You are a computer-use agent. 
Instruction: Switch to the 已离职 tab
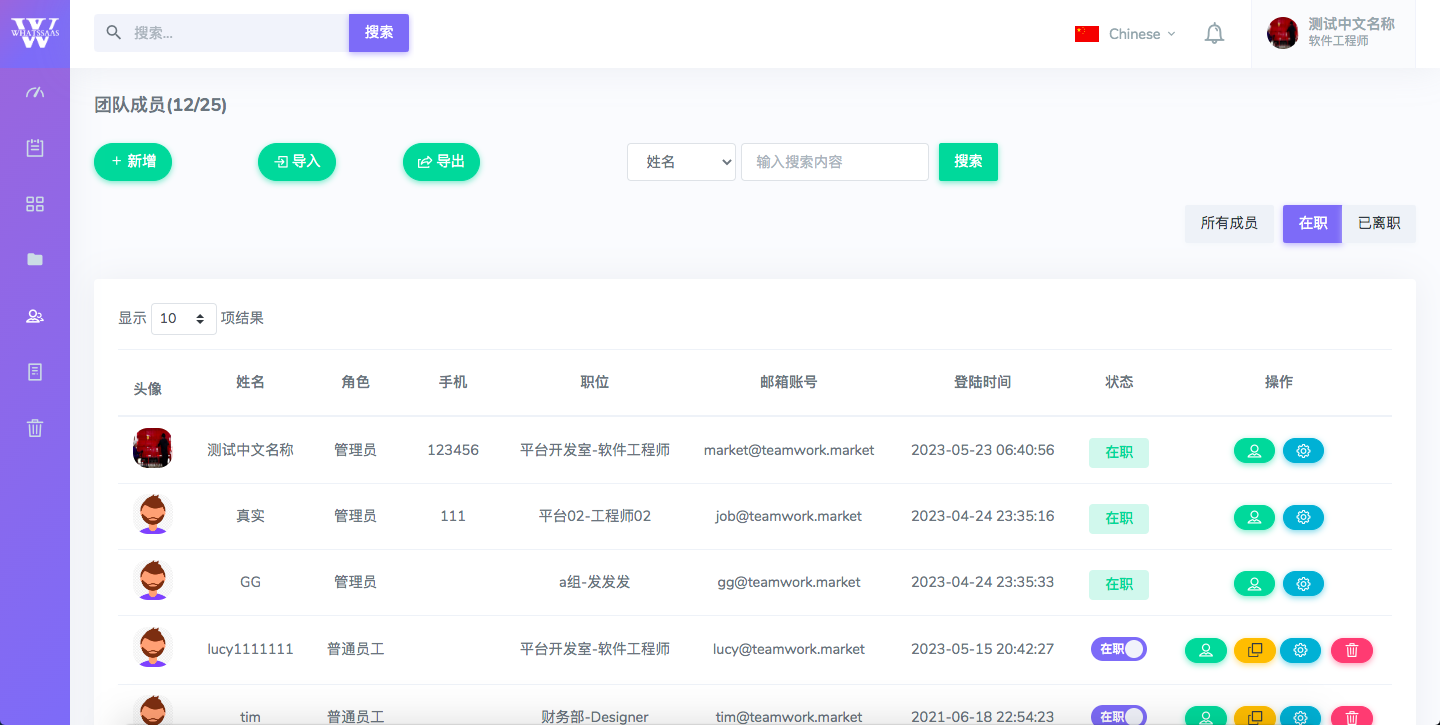(x=1379, y=223)
